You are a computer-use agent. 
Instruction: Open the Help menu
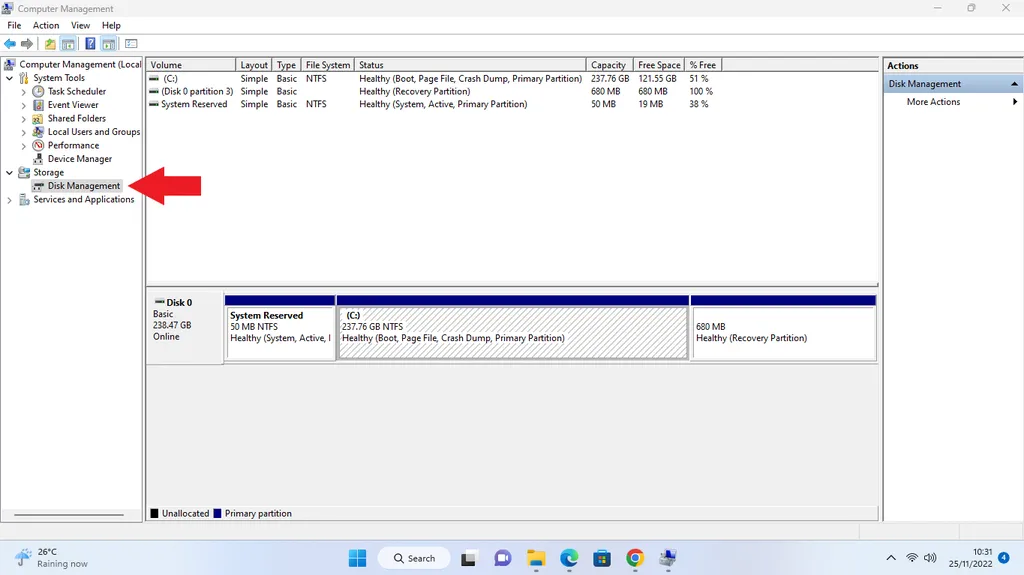(111, 25)
